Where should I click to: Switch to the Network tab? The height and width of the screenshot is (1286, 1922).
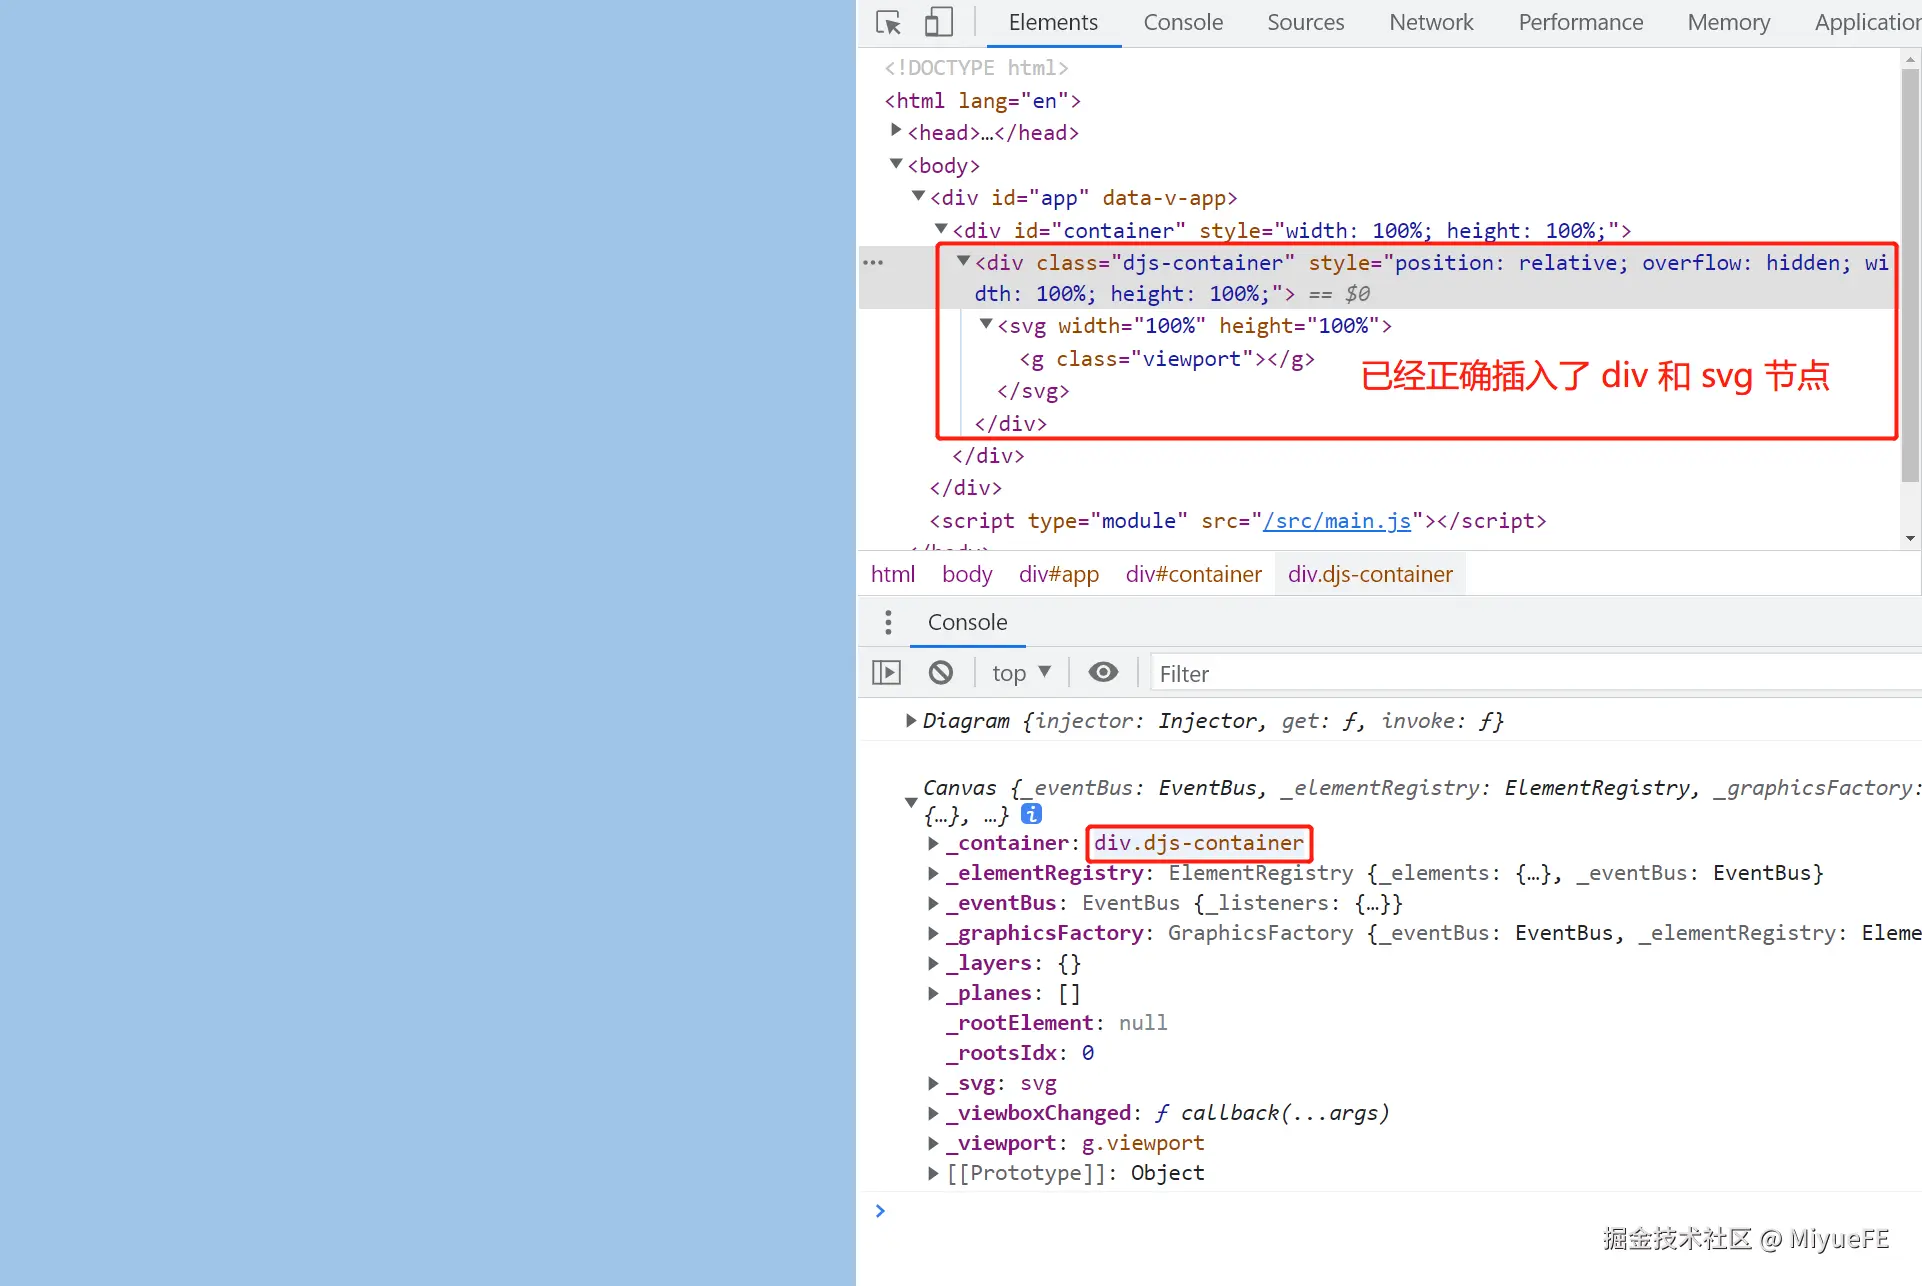click(x=1430, y=22)
